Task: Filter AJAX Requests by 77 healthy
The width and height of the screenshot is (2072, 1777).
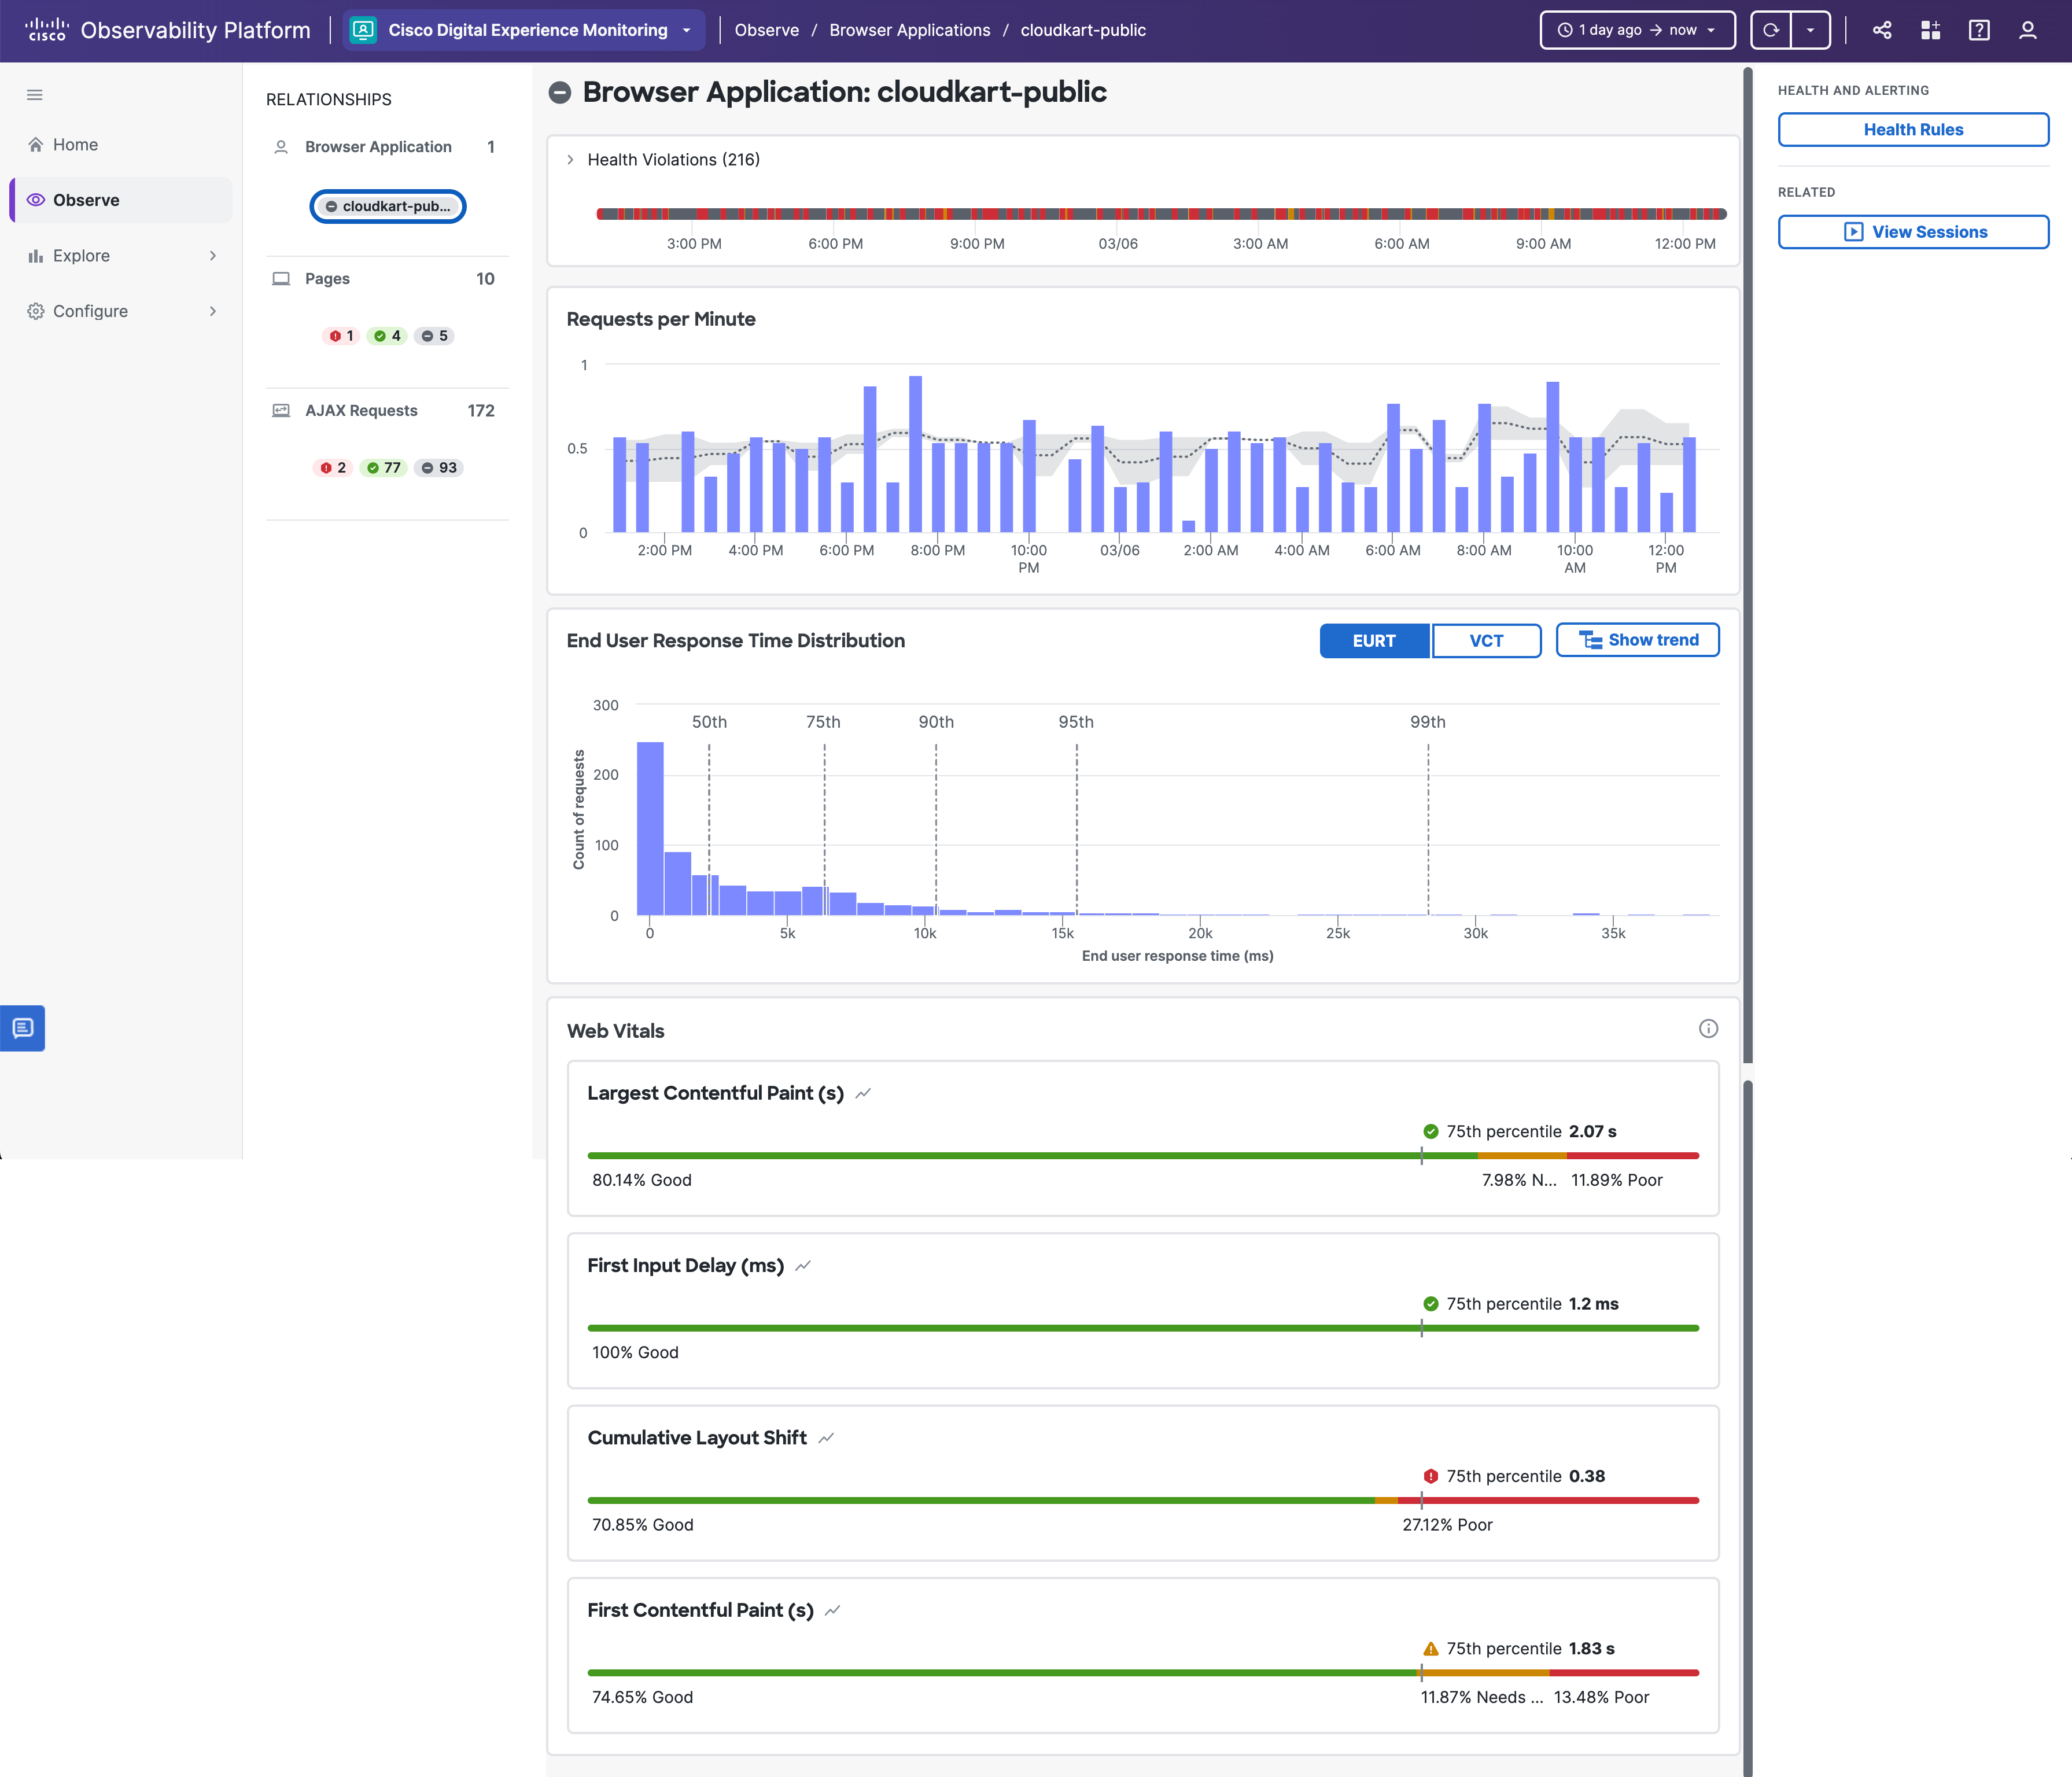Action: pos(384,468)
